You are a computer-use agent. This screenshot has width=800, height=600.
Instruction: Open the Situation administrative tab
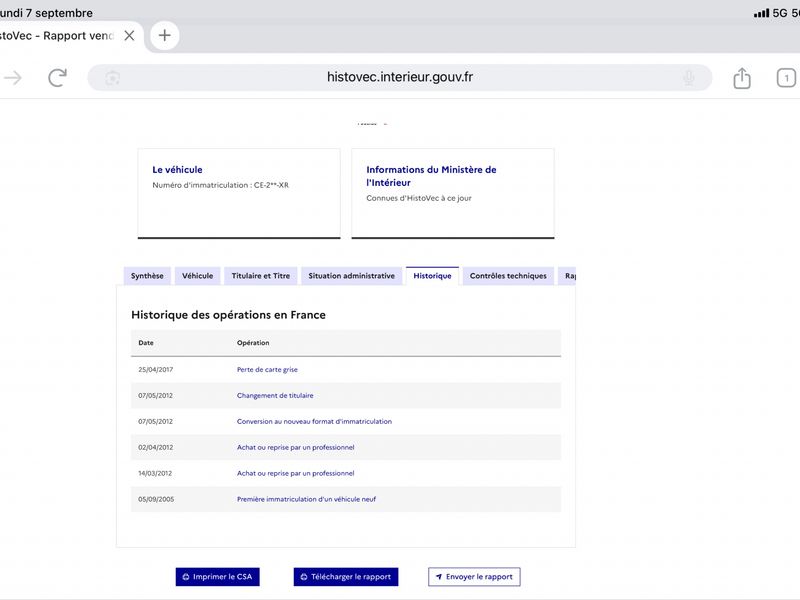[352, 276]
